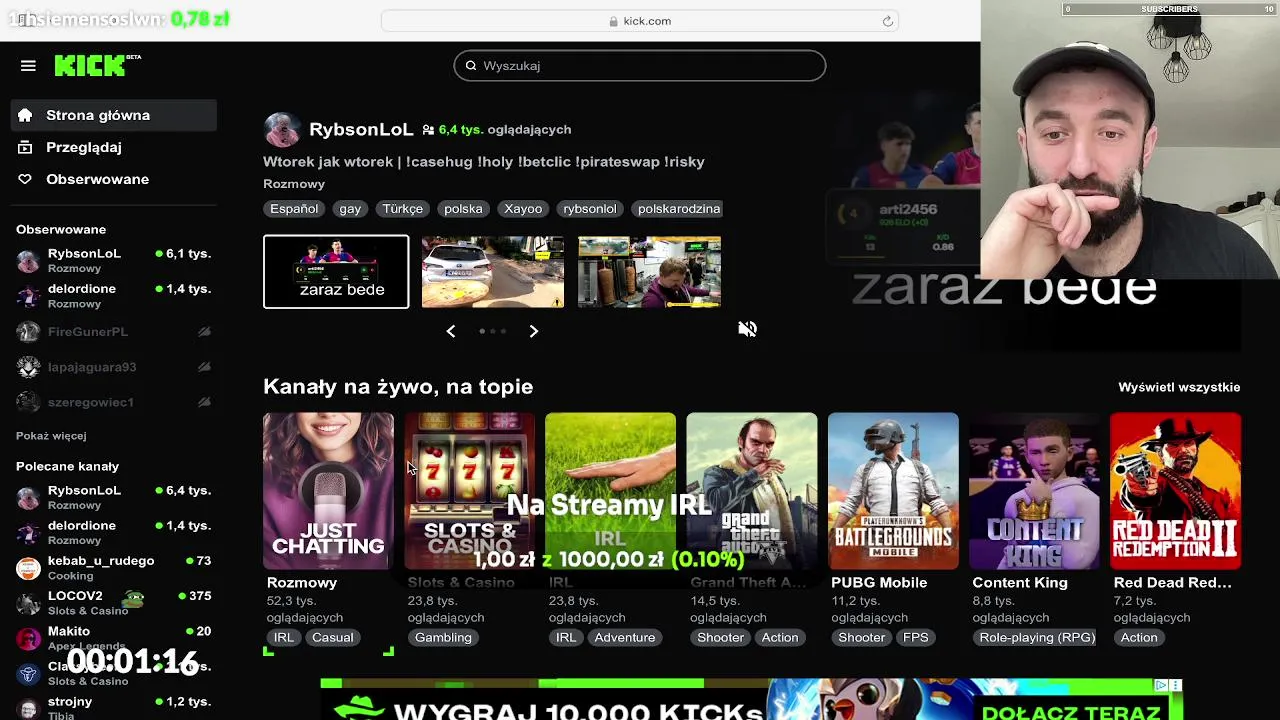The width and height of the screenshot is (1280, 720).
Task: Select the 'zaraz bede' stream thumbnail
Action: coord(336,272)
